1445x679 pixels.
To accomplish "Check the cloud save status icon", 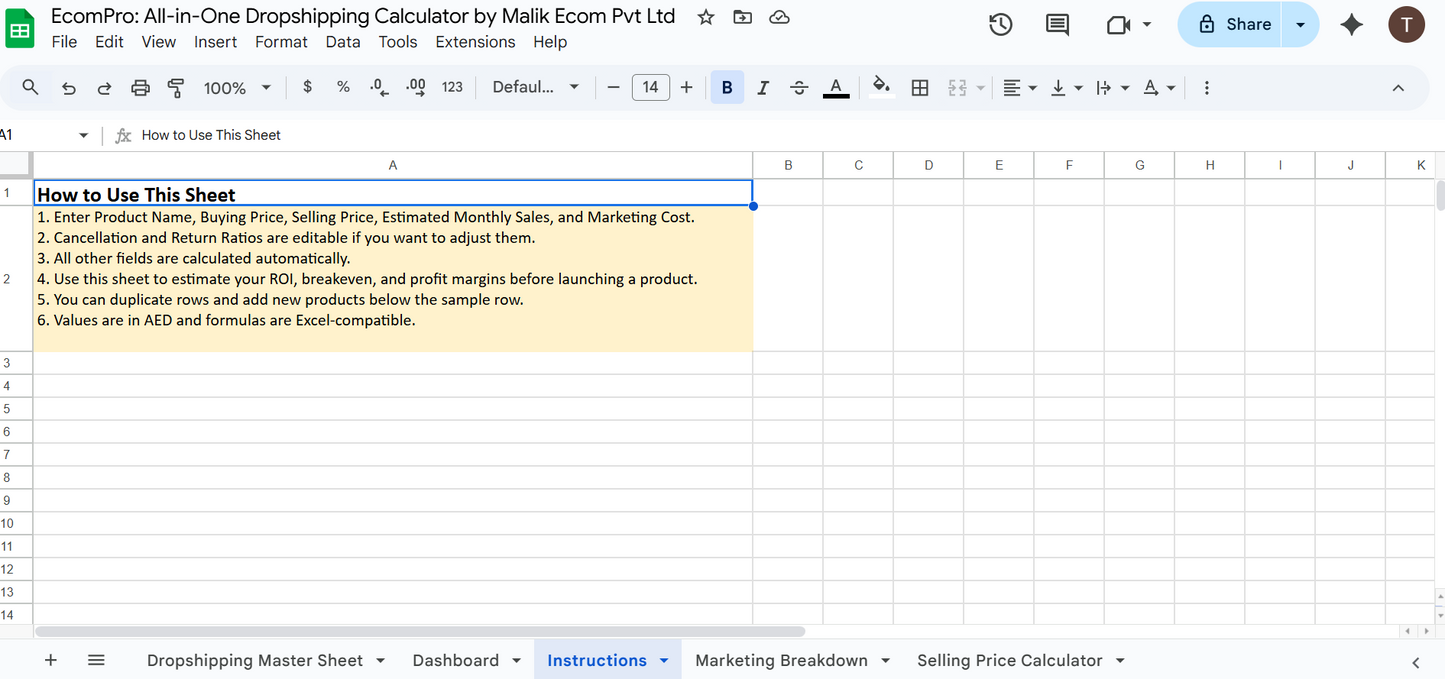I will click(x=780, y=17).
